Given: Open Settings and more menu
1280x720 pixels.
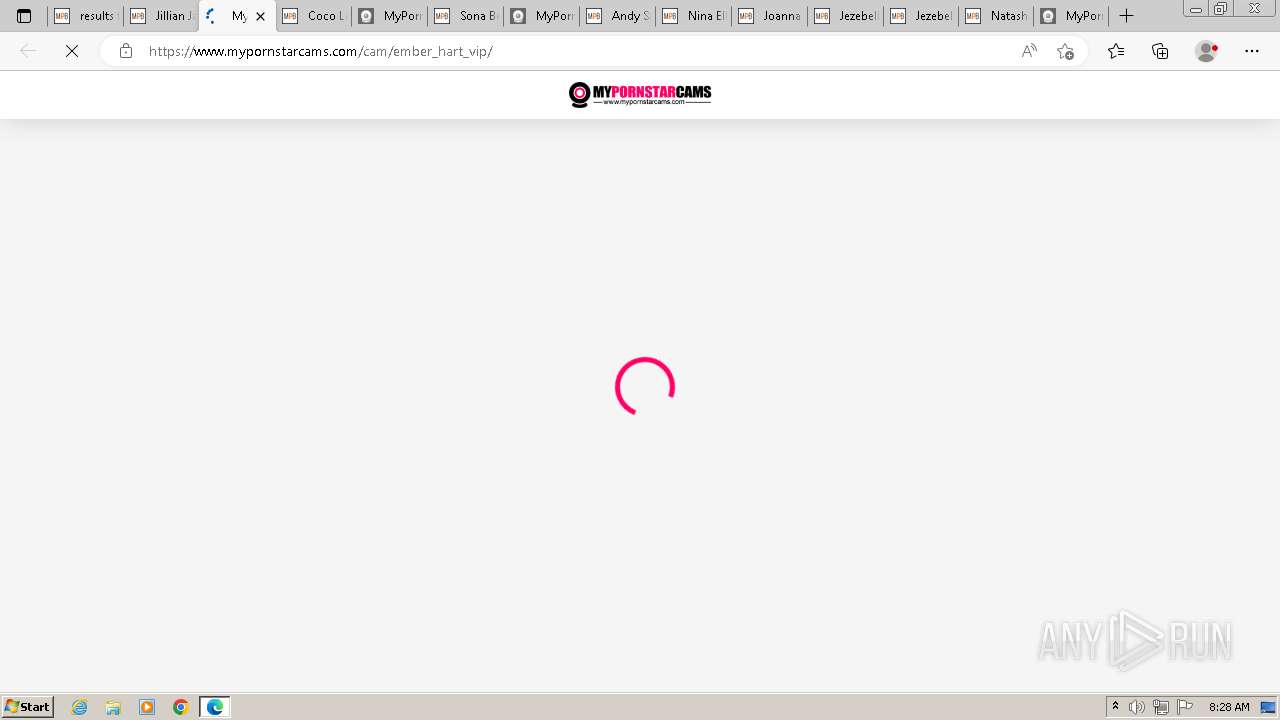Looking at the screenshot, I should (x=1252, y=51).
